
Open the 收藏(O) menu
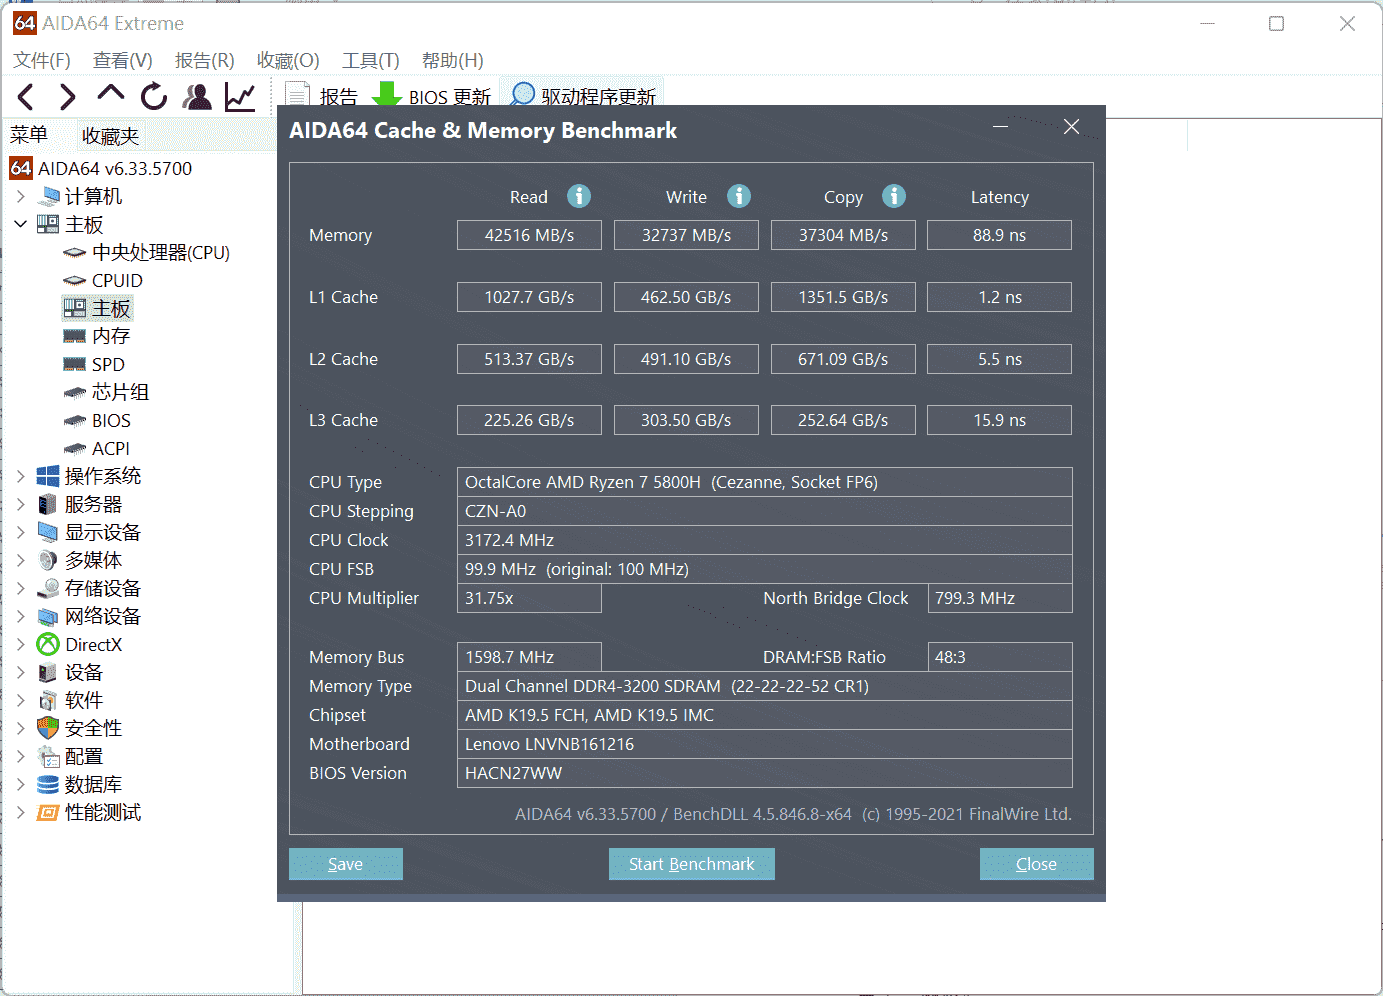288,60
